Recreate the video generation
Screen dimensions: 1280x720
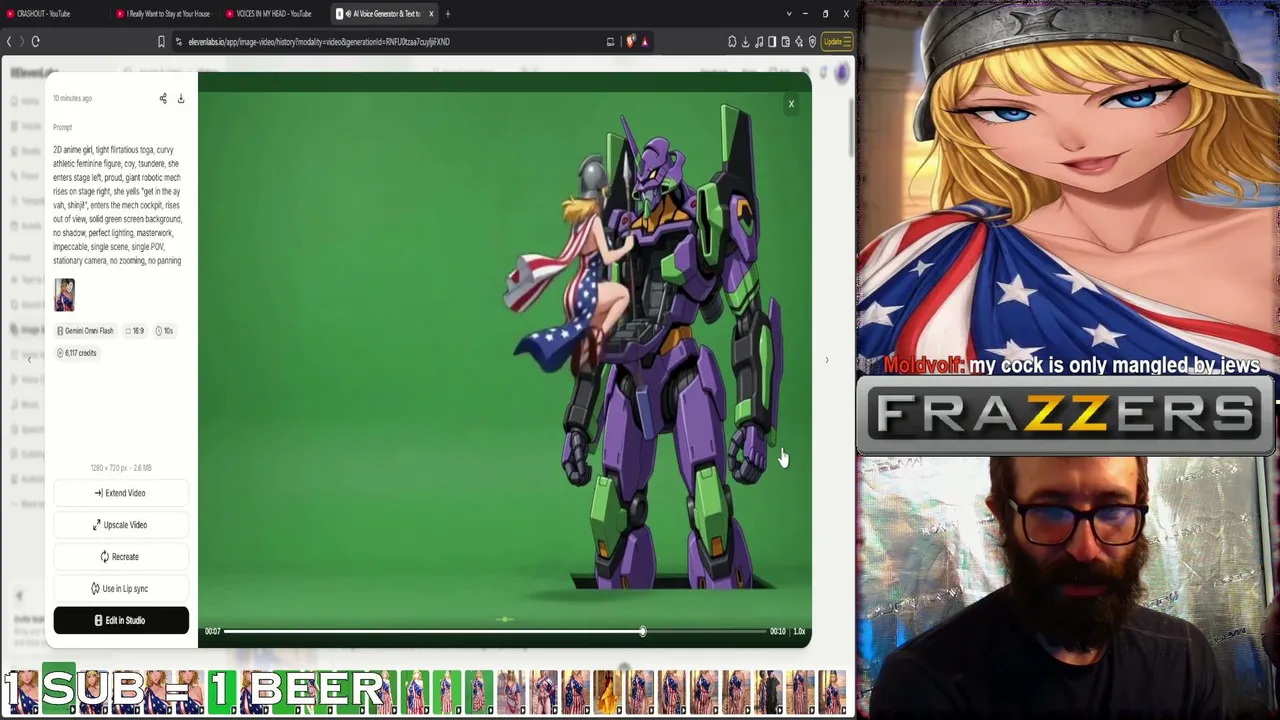(x=121, y=557)
